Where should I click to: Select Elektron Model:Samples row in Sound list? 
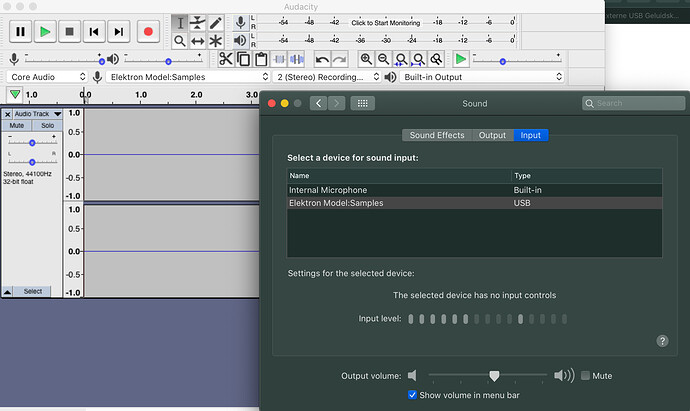point(474,203)
